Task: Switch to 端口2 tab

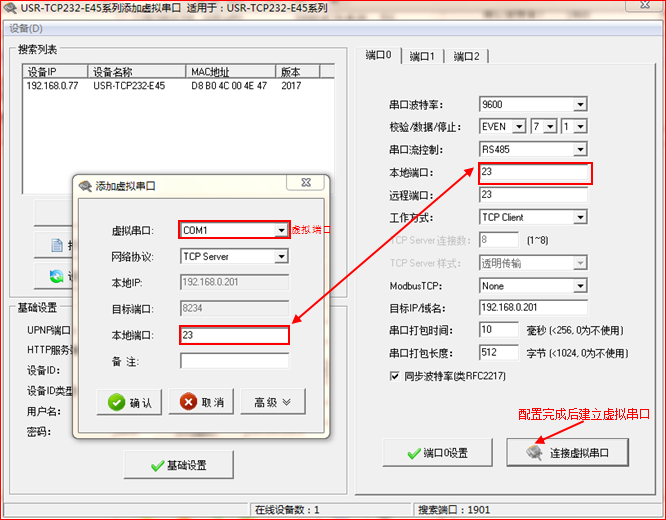Action: [466, 56]
